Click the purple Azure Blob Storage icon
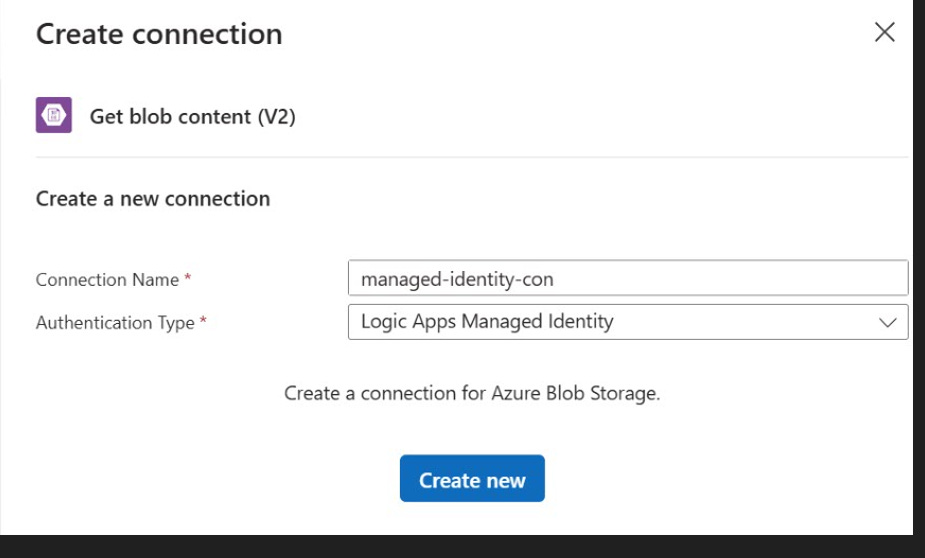925x558 pixels. click(x=54, y=115)
